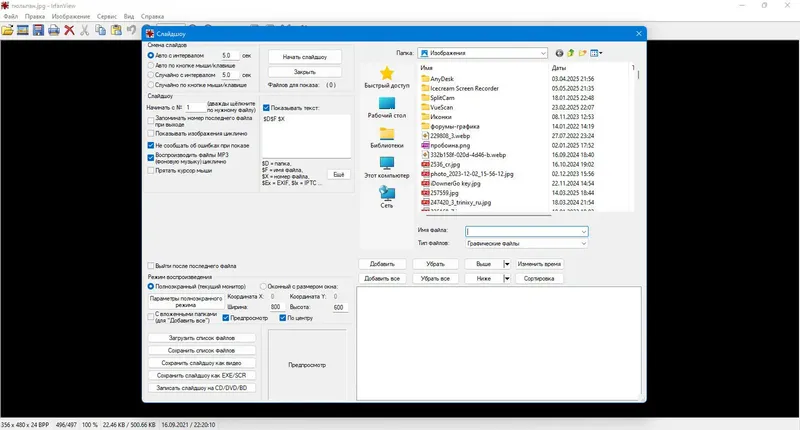Open view menu dropdown arrow in file browser
This screenshot has width=800, height=430.
tap(601, 53)
